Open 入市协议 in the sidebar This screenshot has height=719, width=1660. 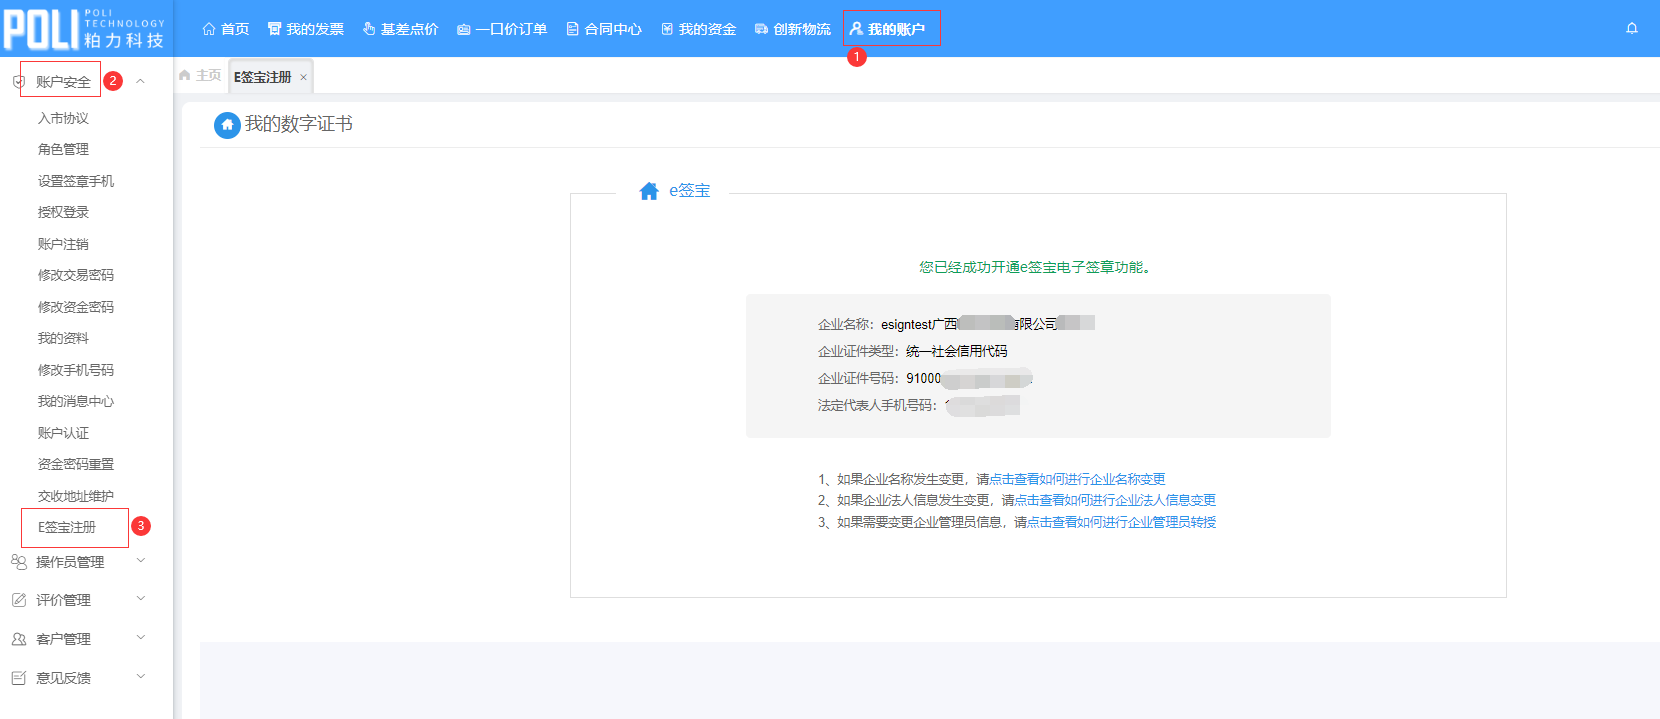pyautogui.click(x=63, y=118)
